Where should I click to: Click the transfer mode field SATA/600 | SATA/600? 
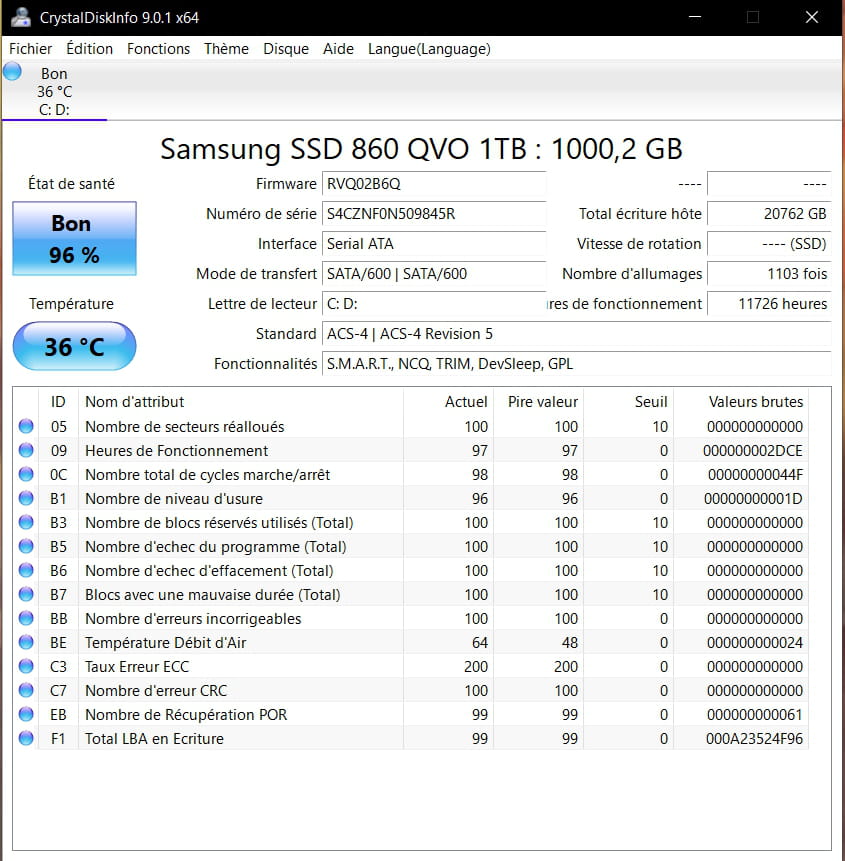pos(434,273)
